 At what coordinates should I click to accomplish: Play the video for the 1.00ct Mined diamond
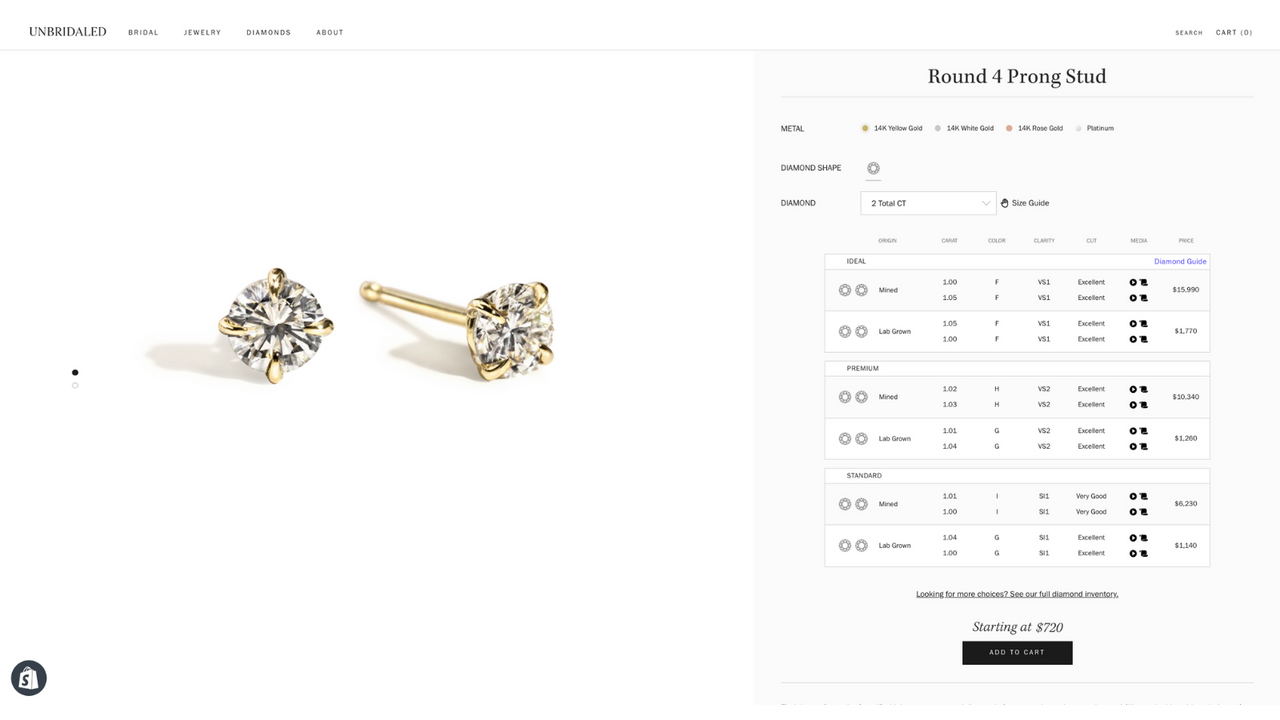(x=1132, y=282)
